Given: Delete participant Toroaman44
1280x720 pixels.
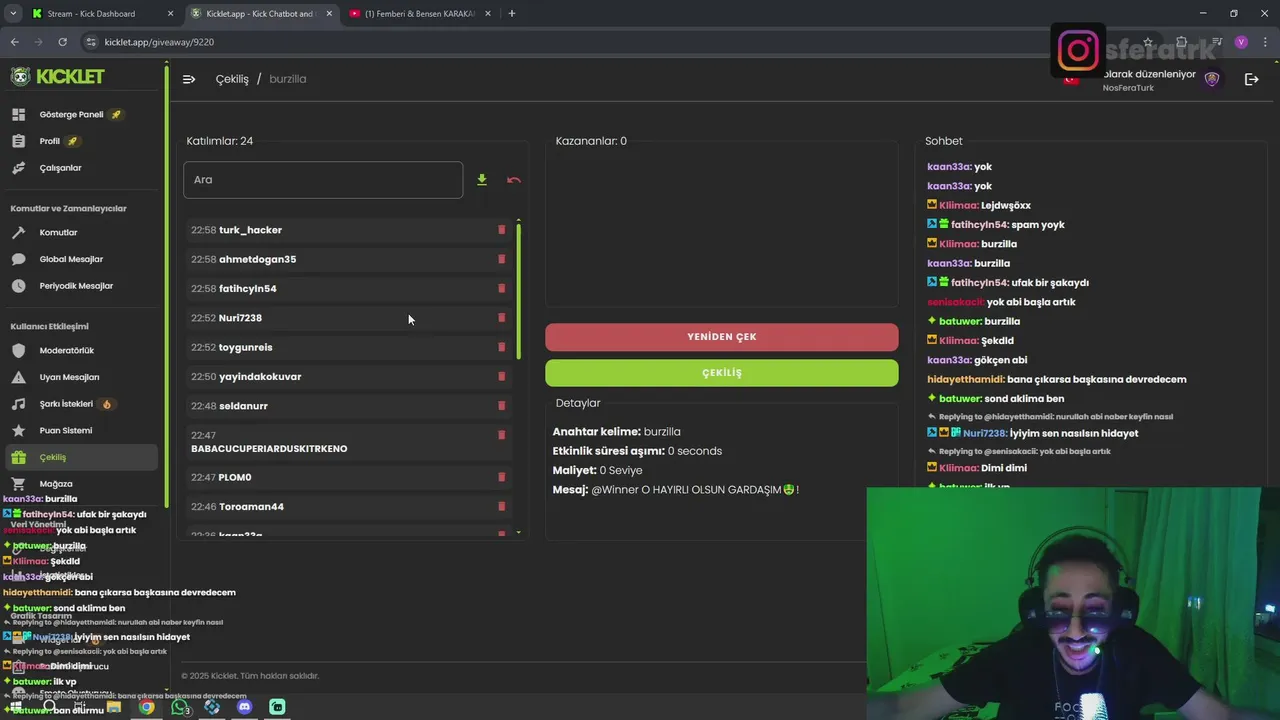Looking at the screenshot, I should click(x=502, y=507).
